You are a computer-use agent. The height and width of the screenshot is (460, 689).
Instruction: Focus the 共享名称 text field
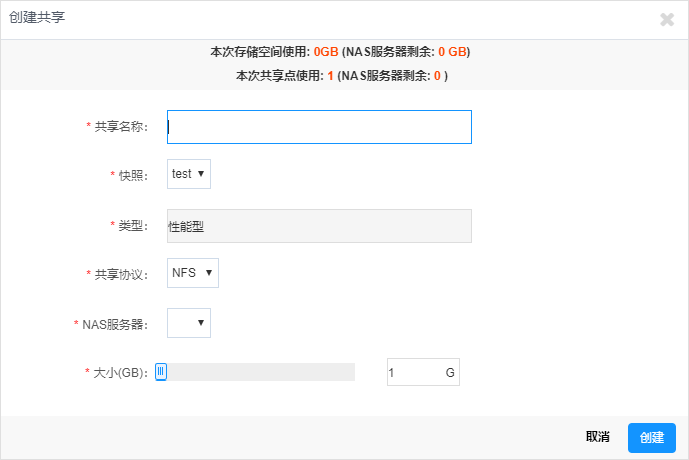(319, 127)
